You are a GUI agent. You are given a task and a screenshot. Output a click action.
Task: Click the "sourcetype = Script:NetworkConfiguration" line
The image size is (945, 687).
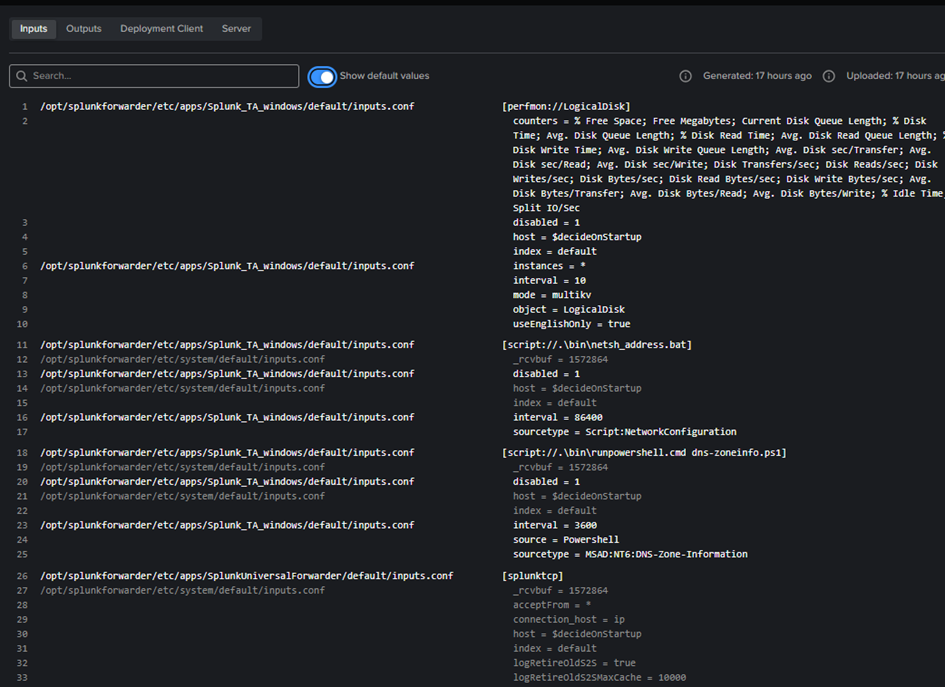tap(624, 432)
